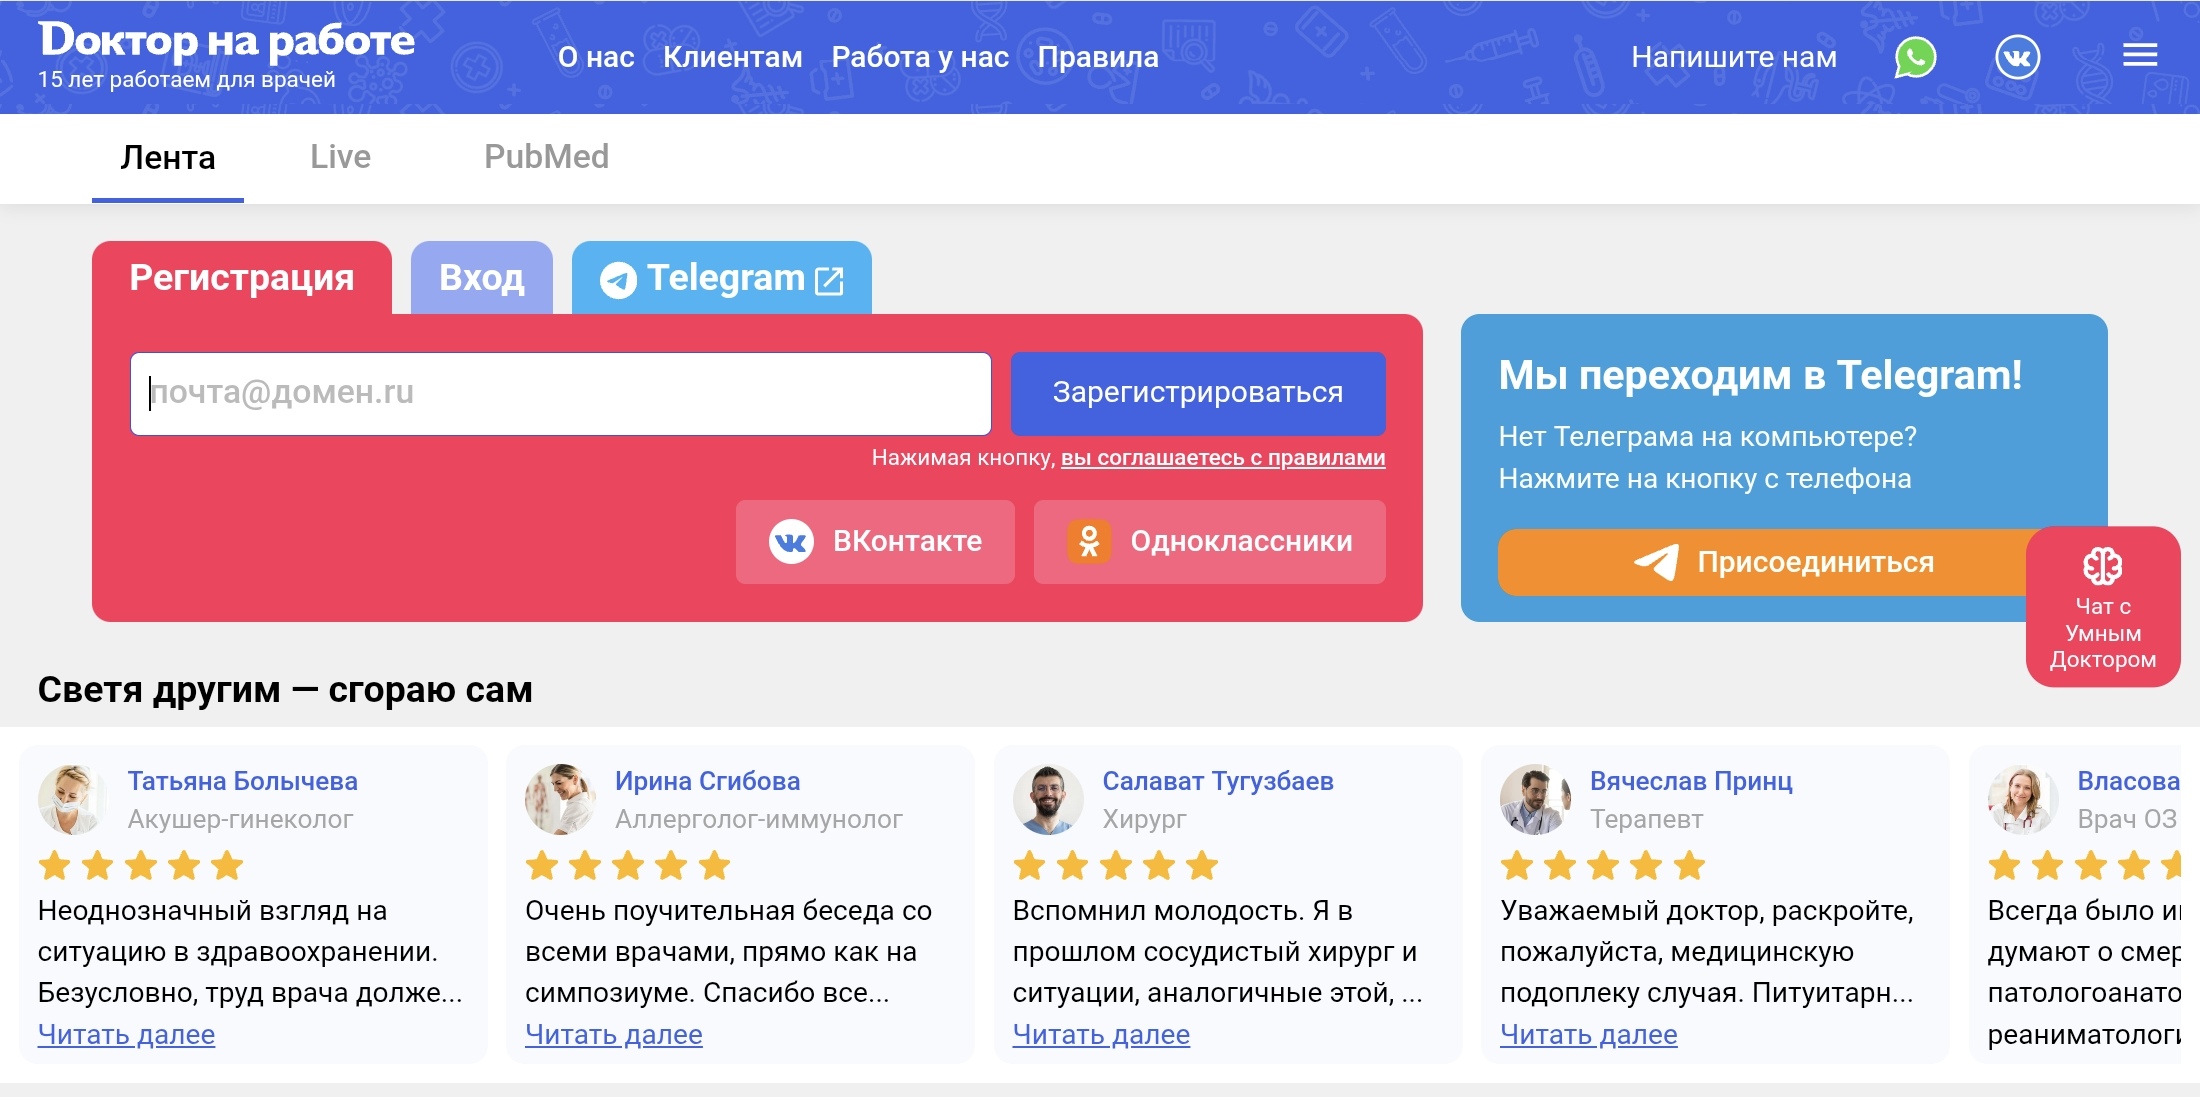Click Терапевт specialty text

click(x=1646, y=819)
